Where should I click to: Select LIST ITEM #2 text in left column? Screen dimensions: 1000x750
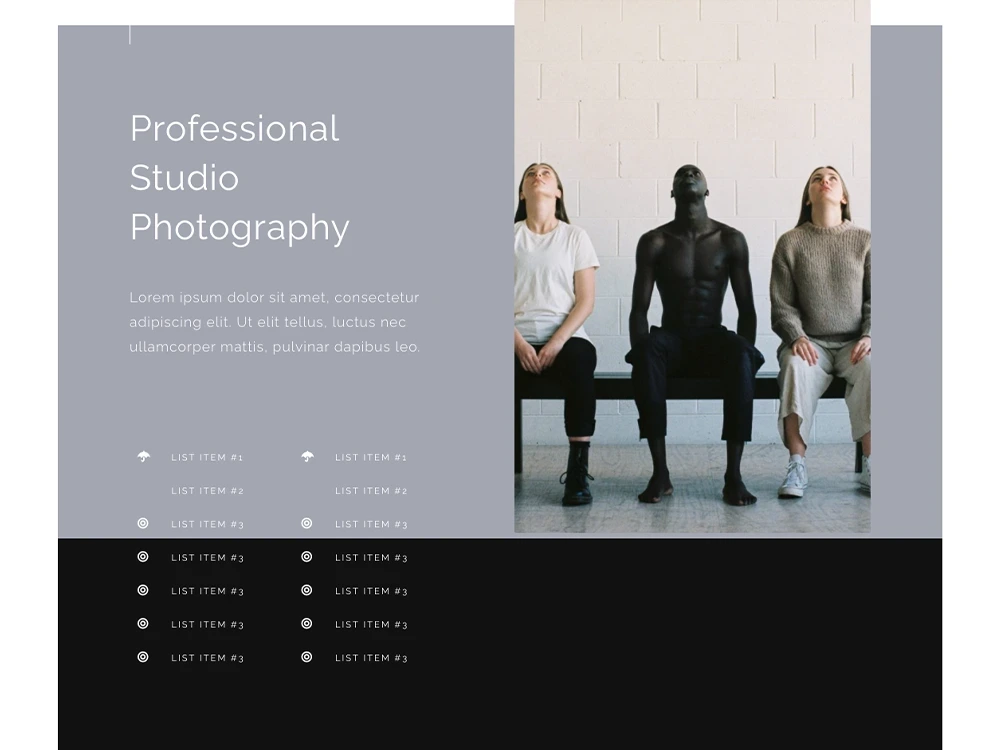click(207, 490)
